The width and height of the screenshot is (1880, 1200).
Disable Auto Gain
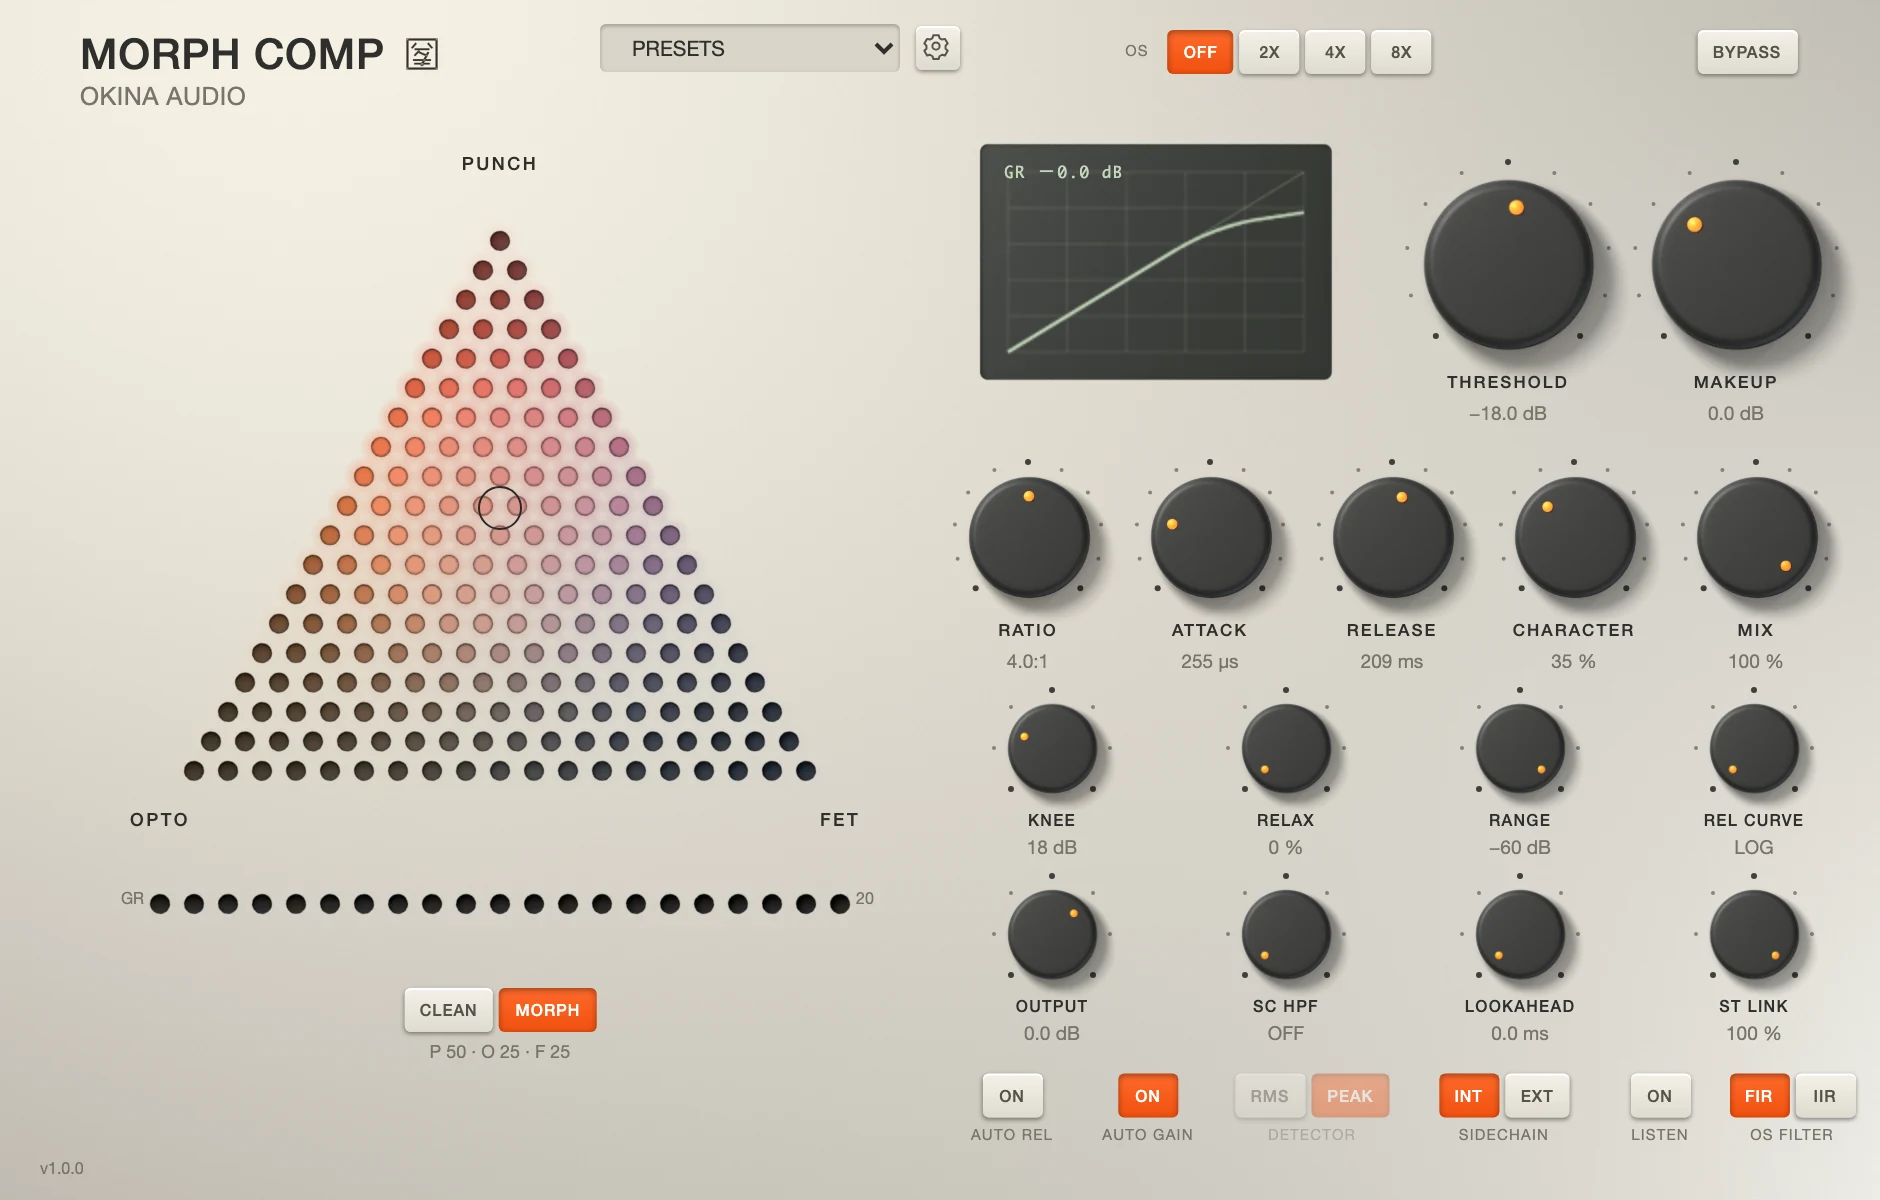(x=1148, y=1096)
